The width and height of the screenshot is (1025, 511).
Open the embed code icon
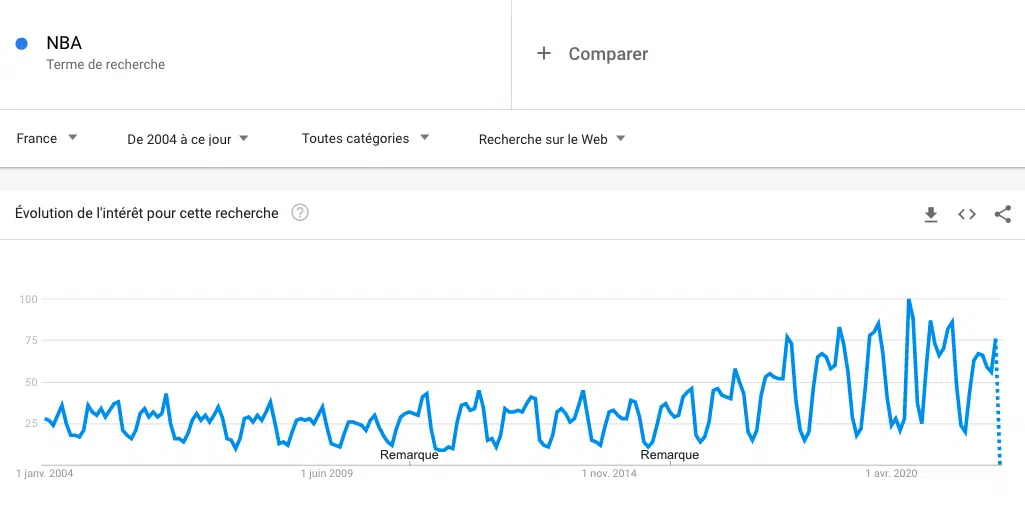coord(967,214)
